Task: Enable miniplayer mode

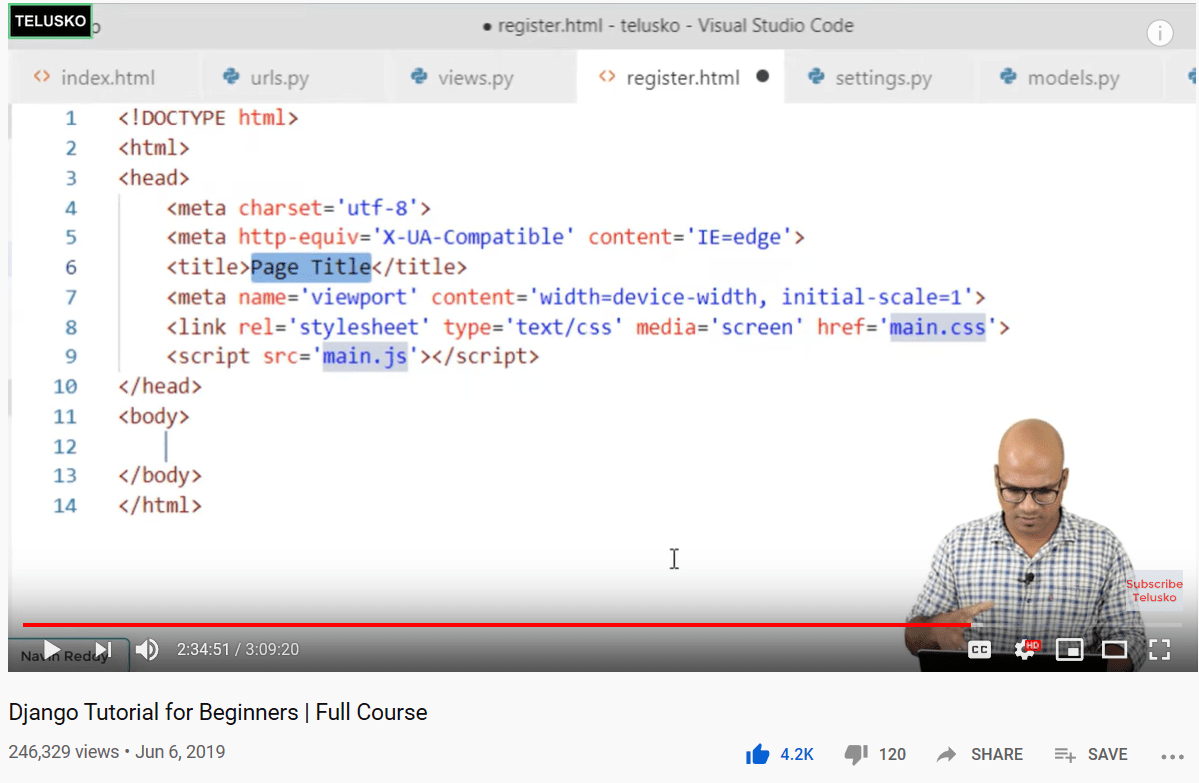Action: (1069, 650)
